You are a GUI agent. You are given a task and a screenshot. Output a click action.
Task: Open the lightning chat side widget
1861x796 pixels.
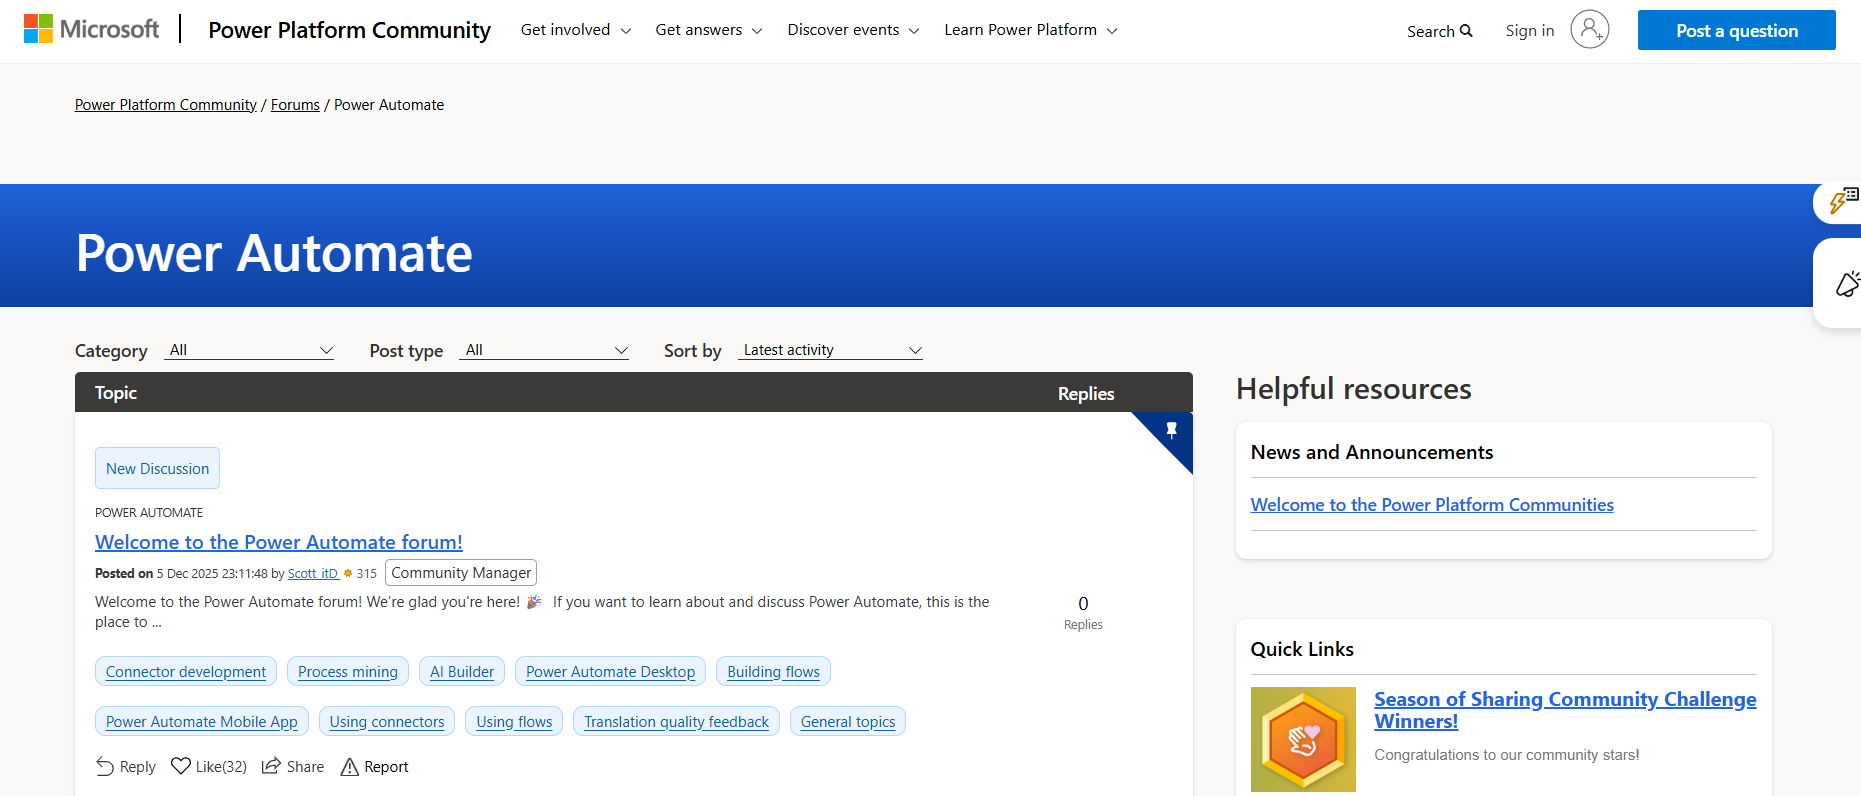pyautogui.click(x=1842, y=201)
